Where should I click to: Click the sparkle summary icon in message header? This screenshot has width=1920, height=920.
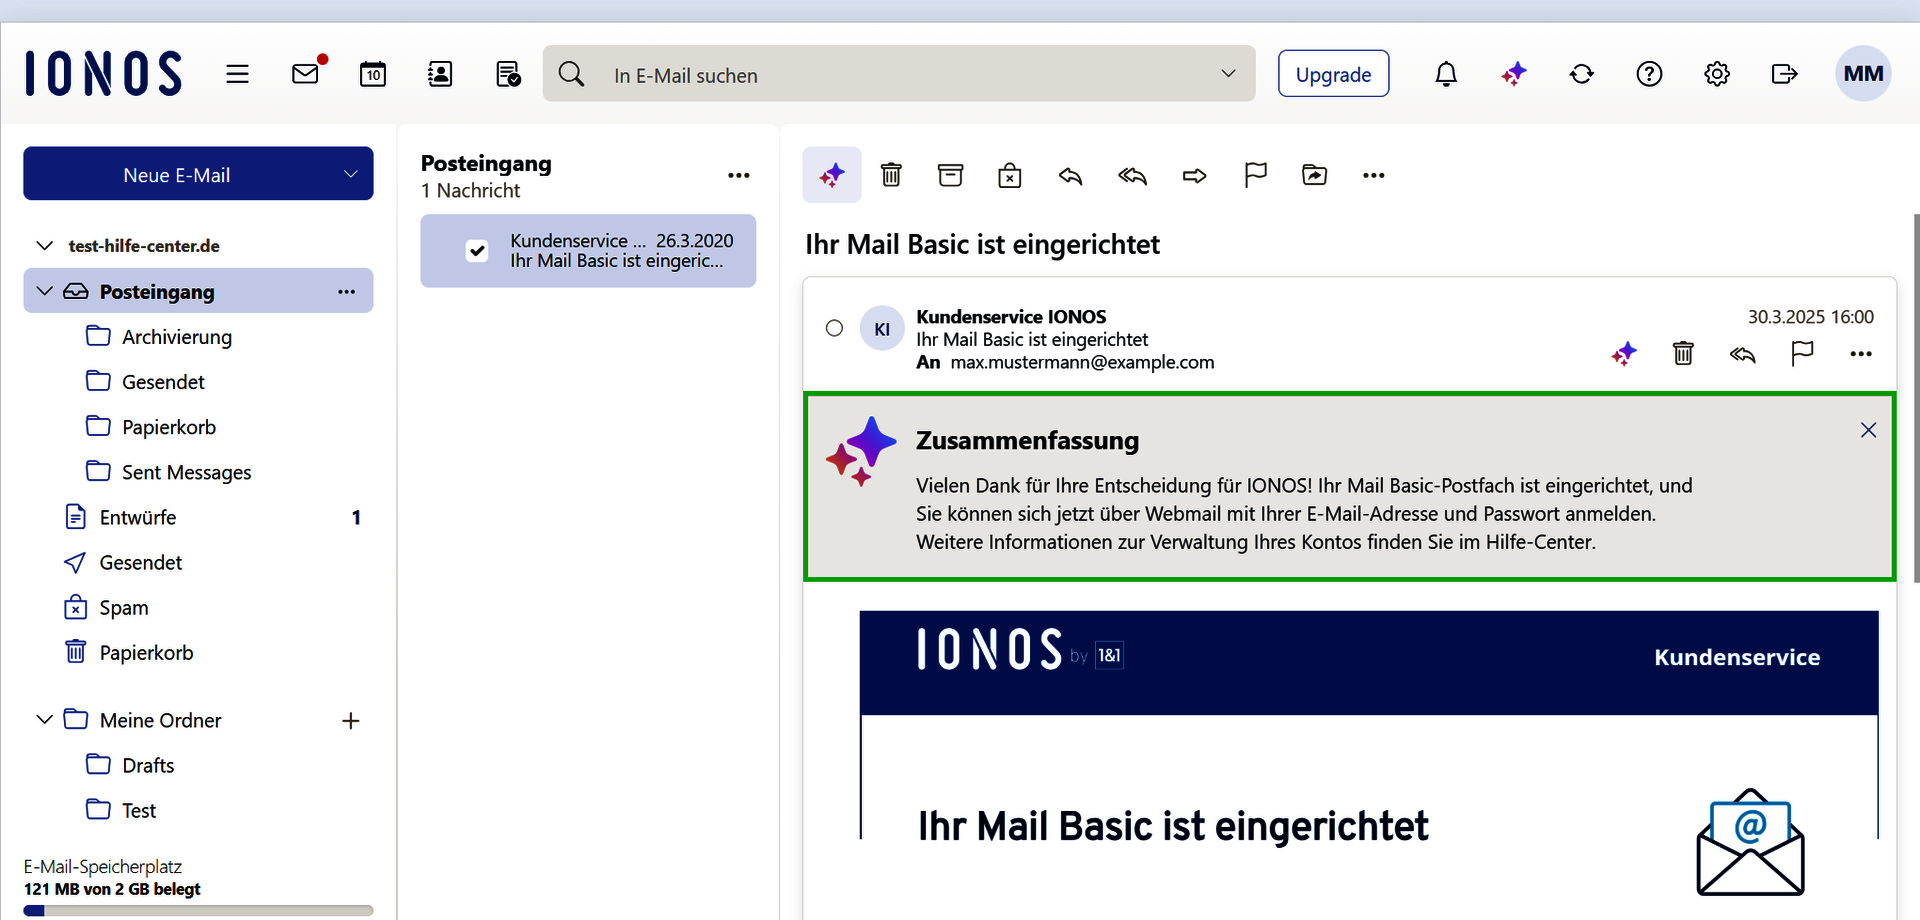1624,353
